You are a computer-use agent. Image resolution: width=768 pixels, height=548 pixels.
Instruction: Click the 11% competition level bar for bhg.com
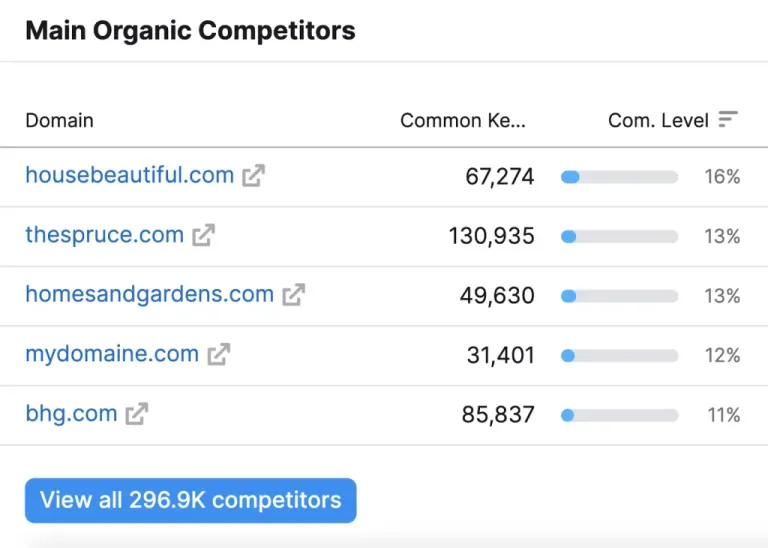(620, 415)
